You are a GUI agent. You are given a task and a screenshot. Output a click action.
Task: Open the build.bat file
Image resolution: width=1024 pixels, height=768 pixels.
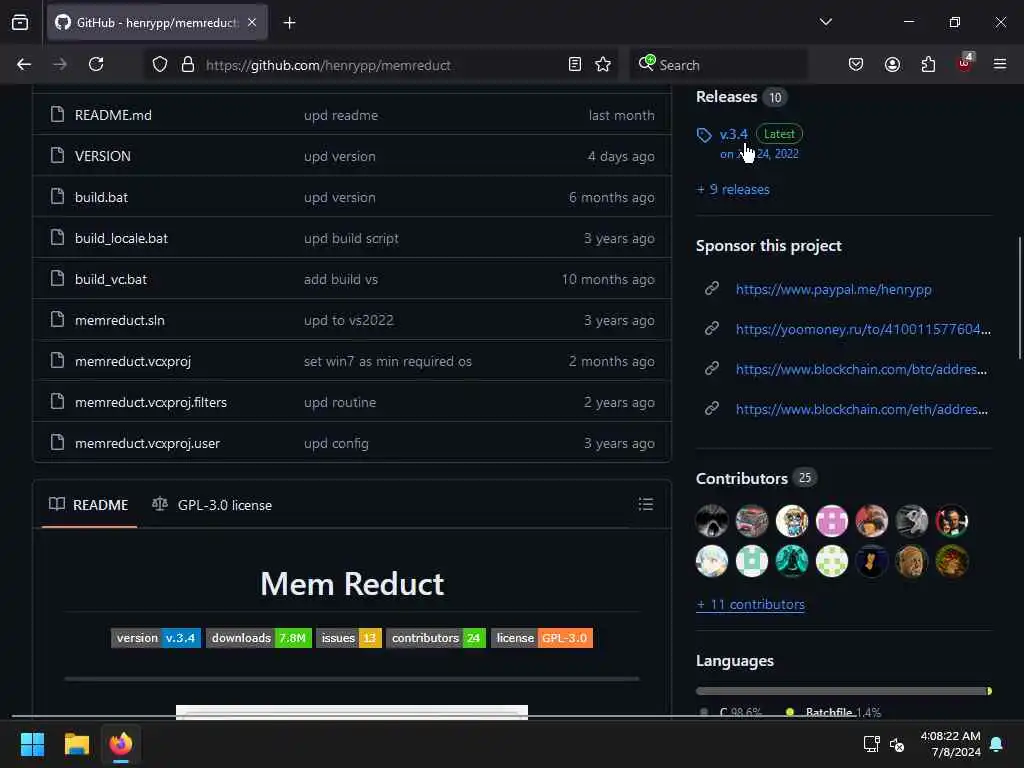coord(101,197)
